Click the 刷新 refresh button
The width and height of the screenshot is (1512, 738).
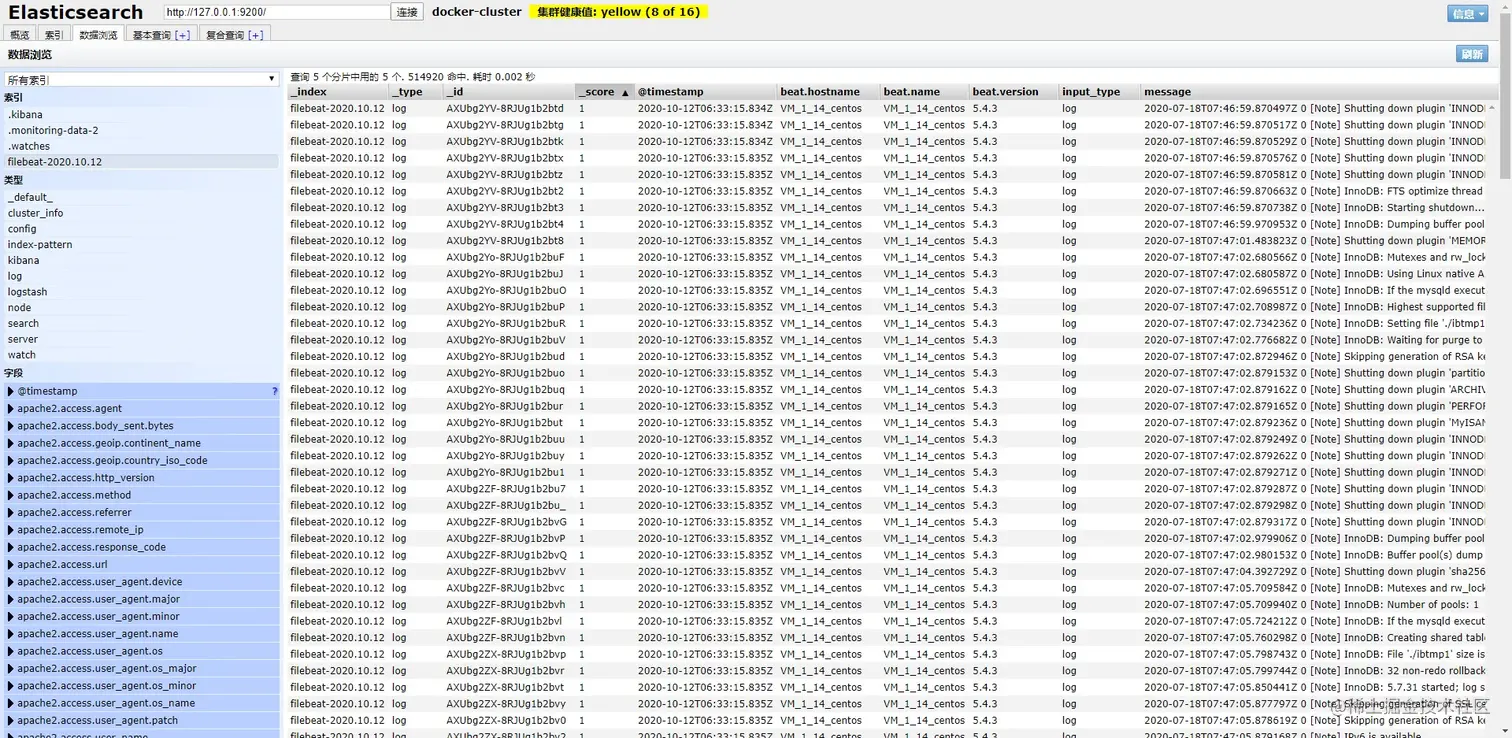(x=1472, y=54)
